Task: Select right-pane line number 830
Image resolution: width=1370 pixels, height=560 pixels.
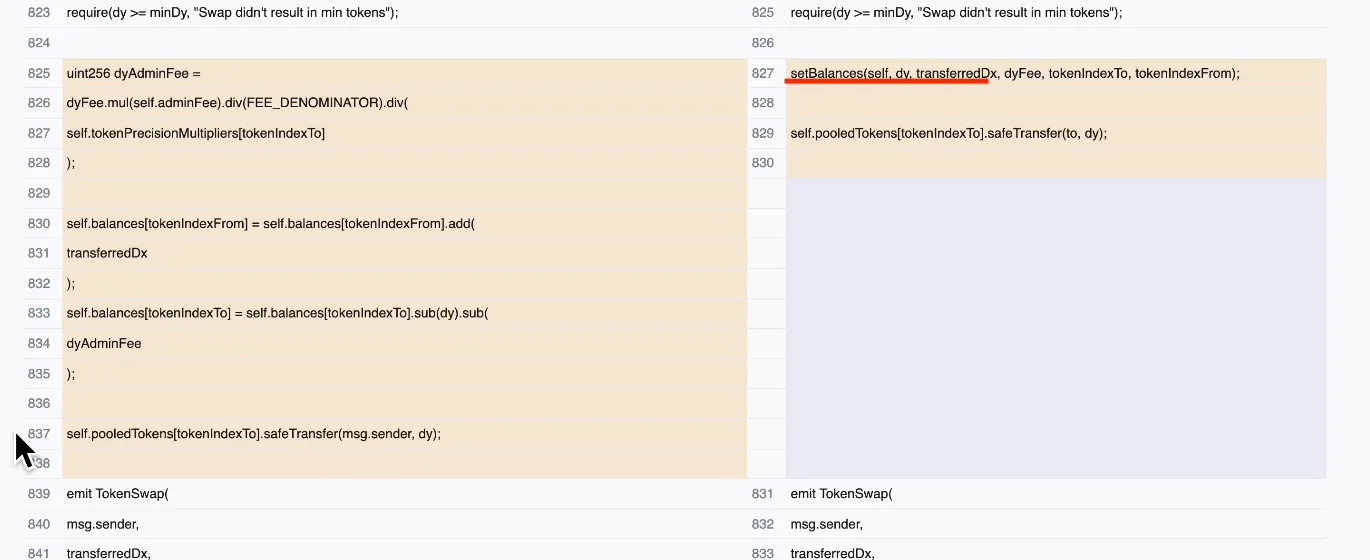Action: (x=763, y=163)
